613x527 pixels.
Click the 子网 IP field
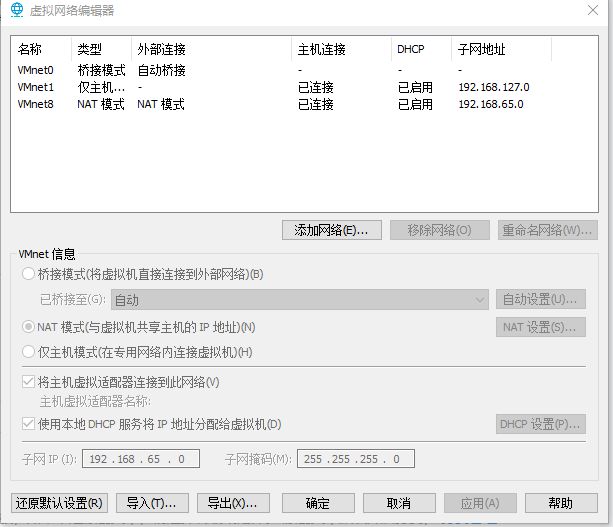tap(141, 459)
